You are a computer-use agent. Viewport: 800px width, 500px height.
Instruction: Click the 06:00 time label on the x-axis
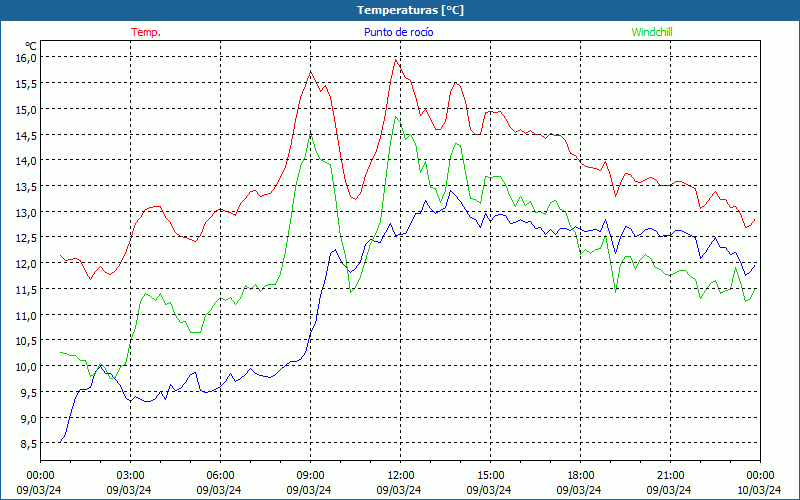pos(220,475)
